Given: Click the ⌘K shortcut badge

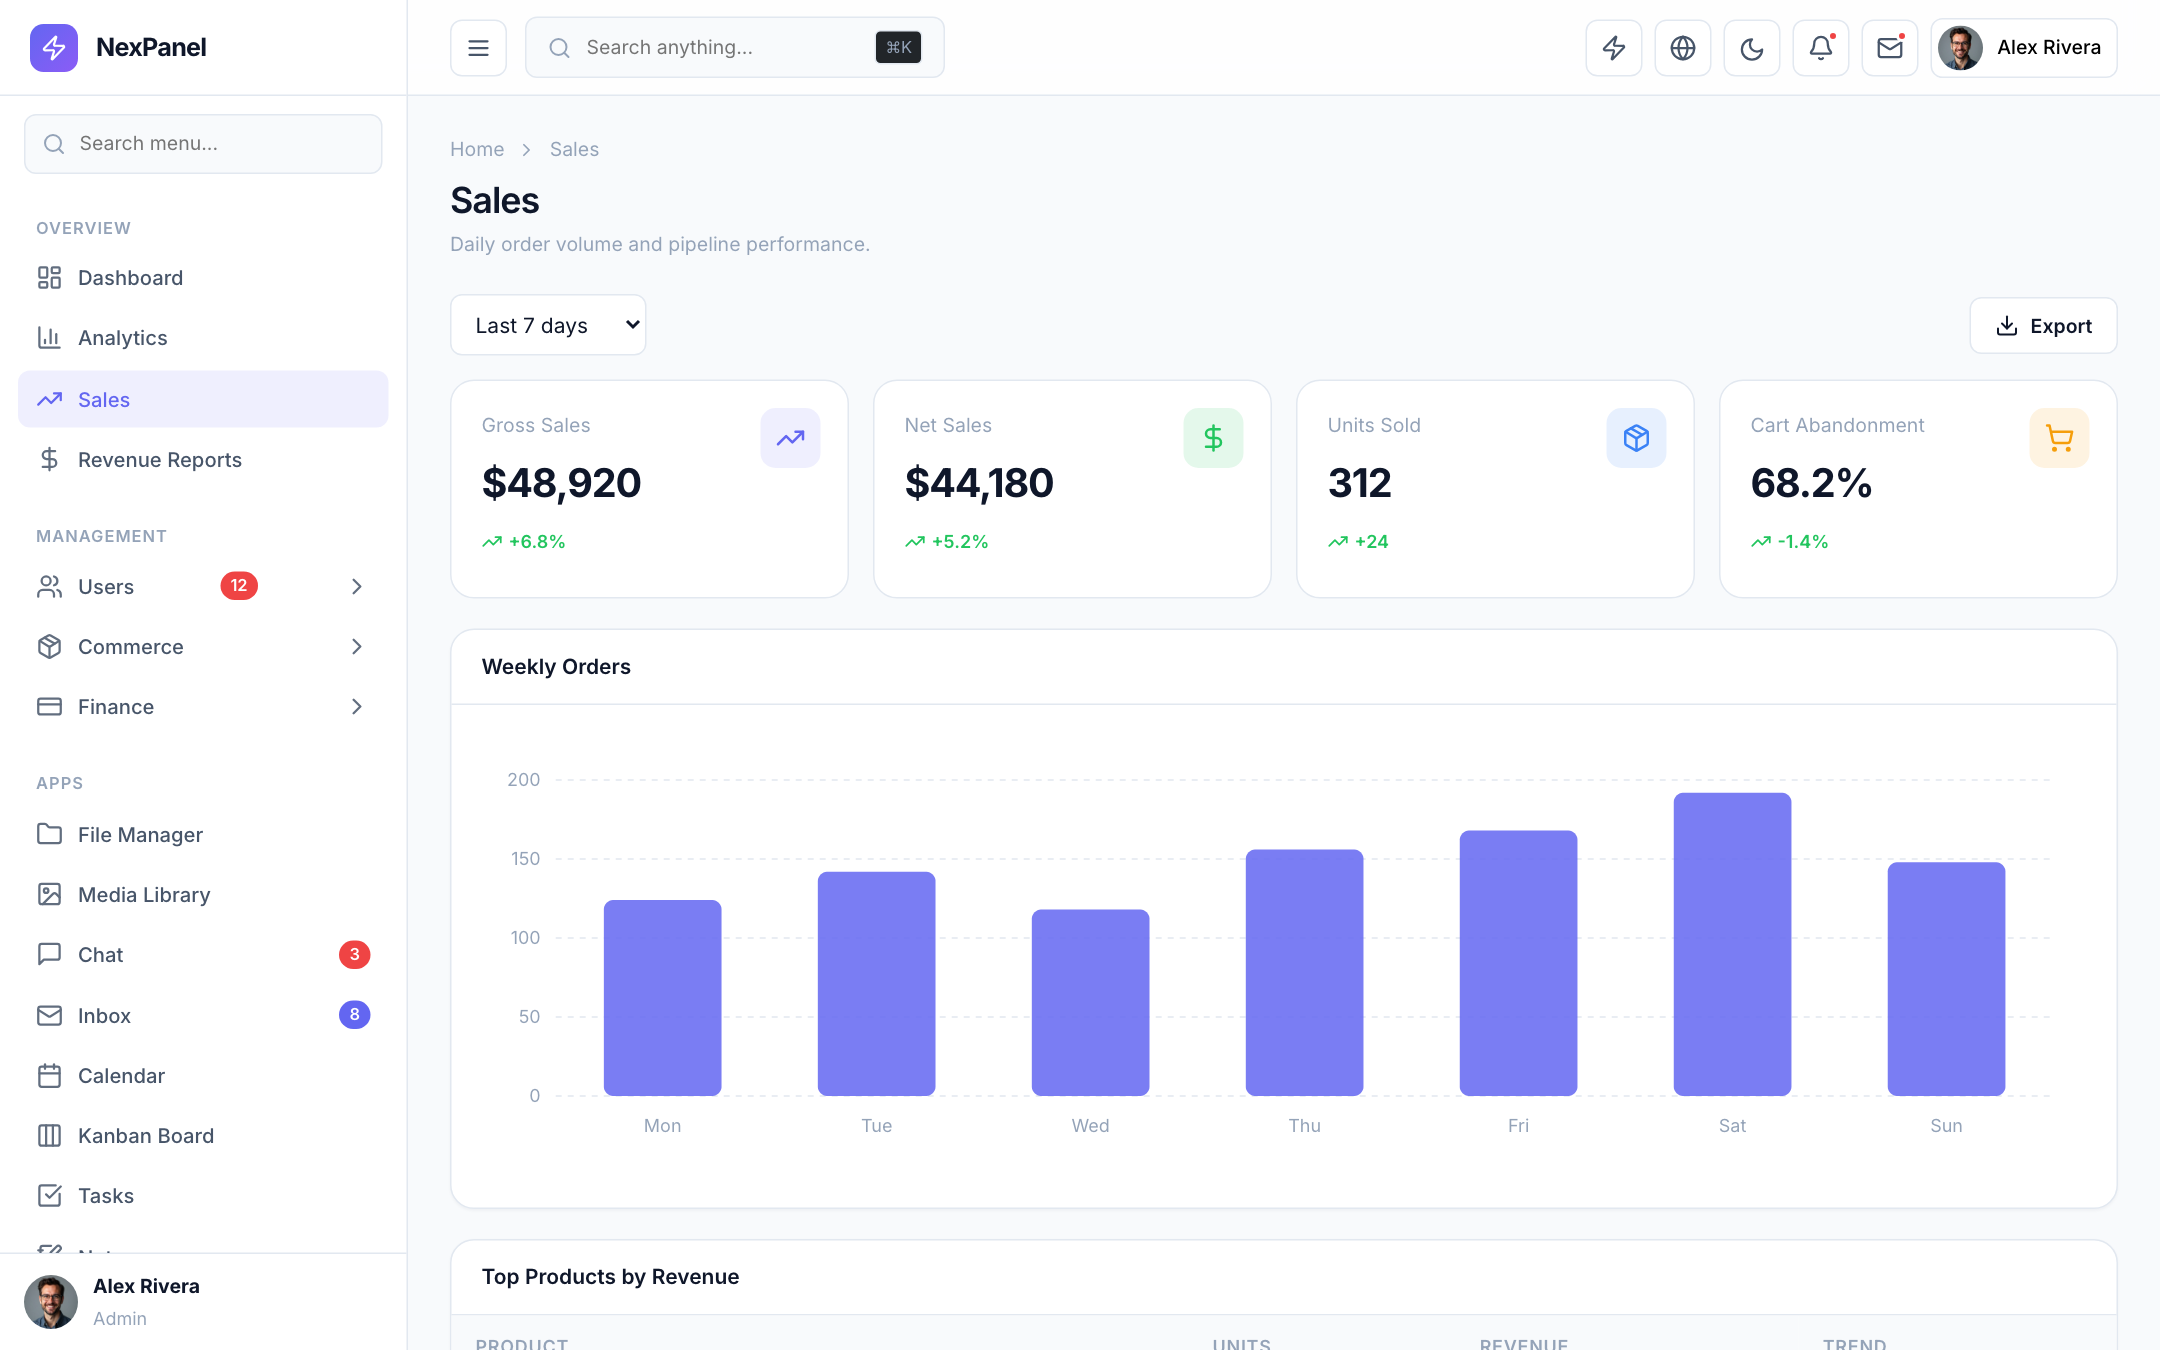Looking at the screenshot, I should tap(898, 47).
